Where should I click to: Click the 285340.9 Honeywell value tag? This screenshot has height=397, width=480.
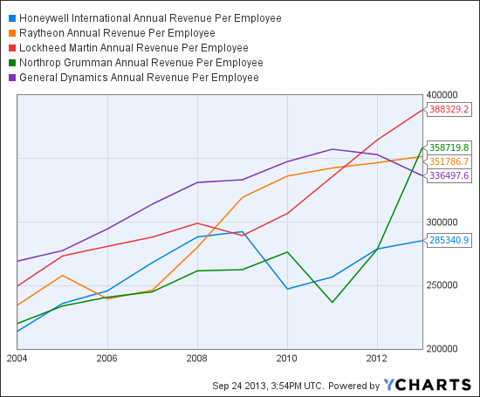[449, 240]
